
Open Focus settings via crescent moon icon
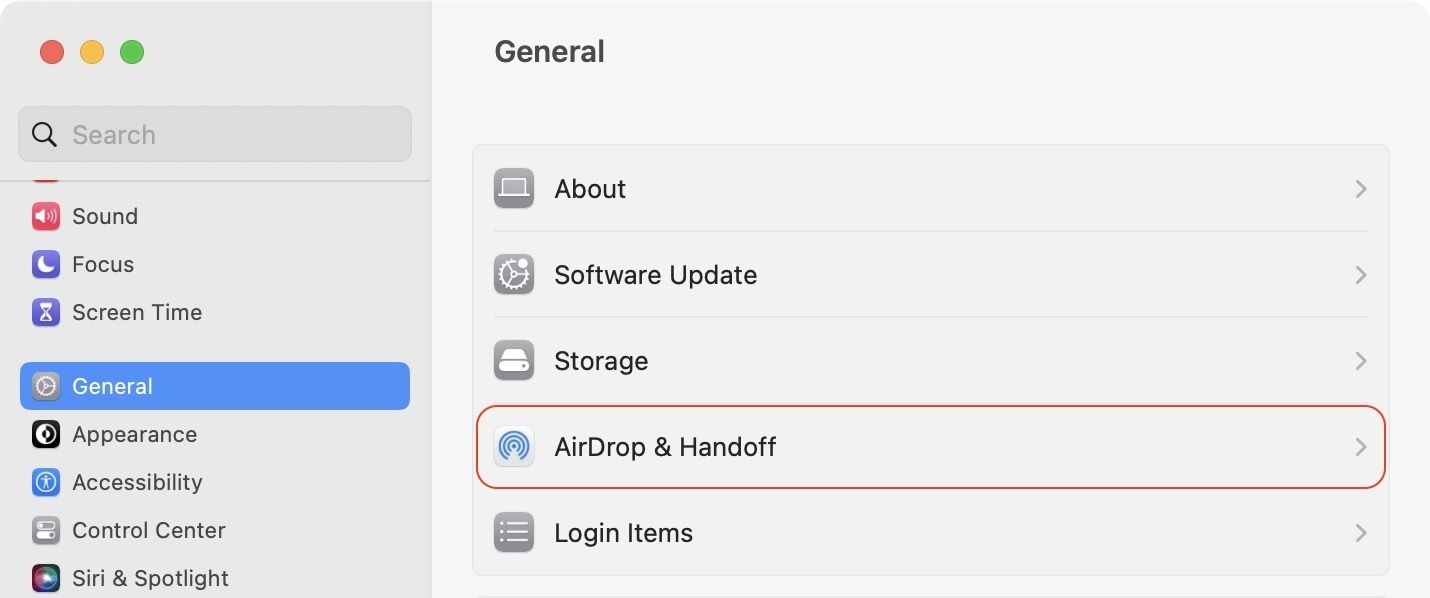[x=45, y=264]
